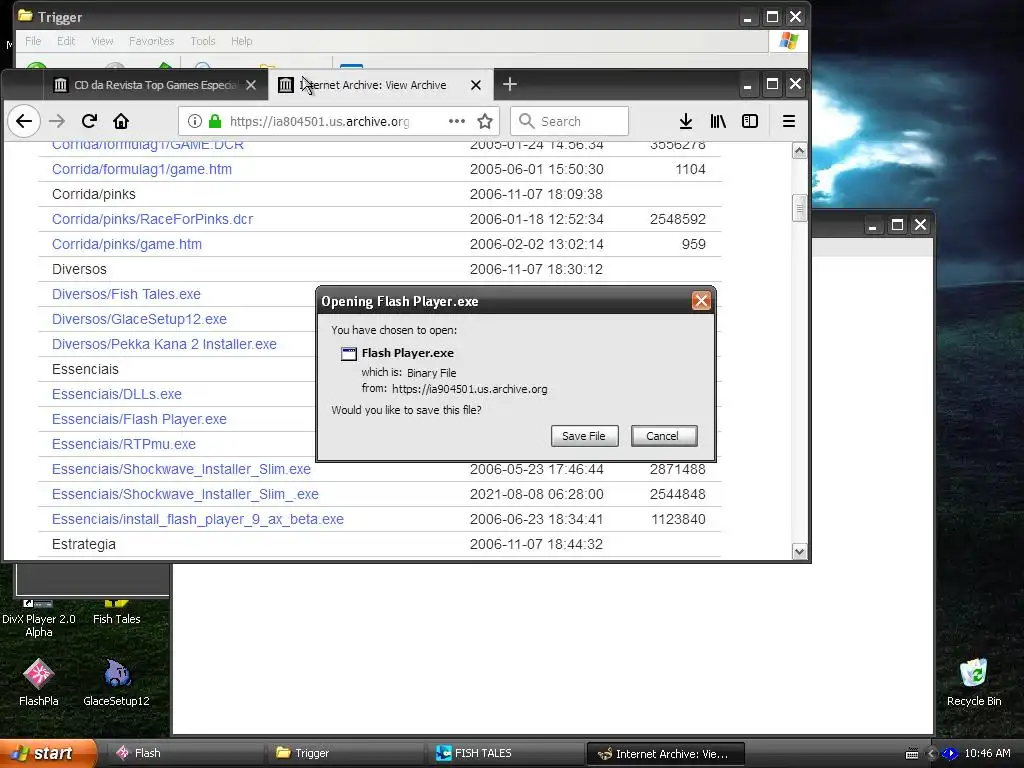Open the Library bookshelf icon
The width and height of the screenshot is (1024, 768).
pos(718,121)
